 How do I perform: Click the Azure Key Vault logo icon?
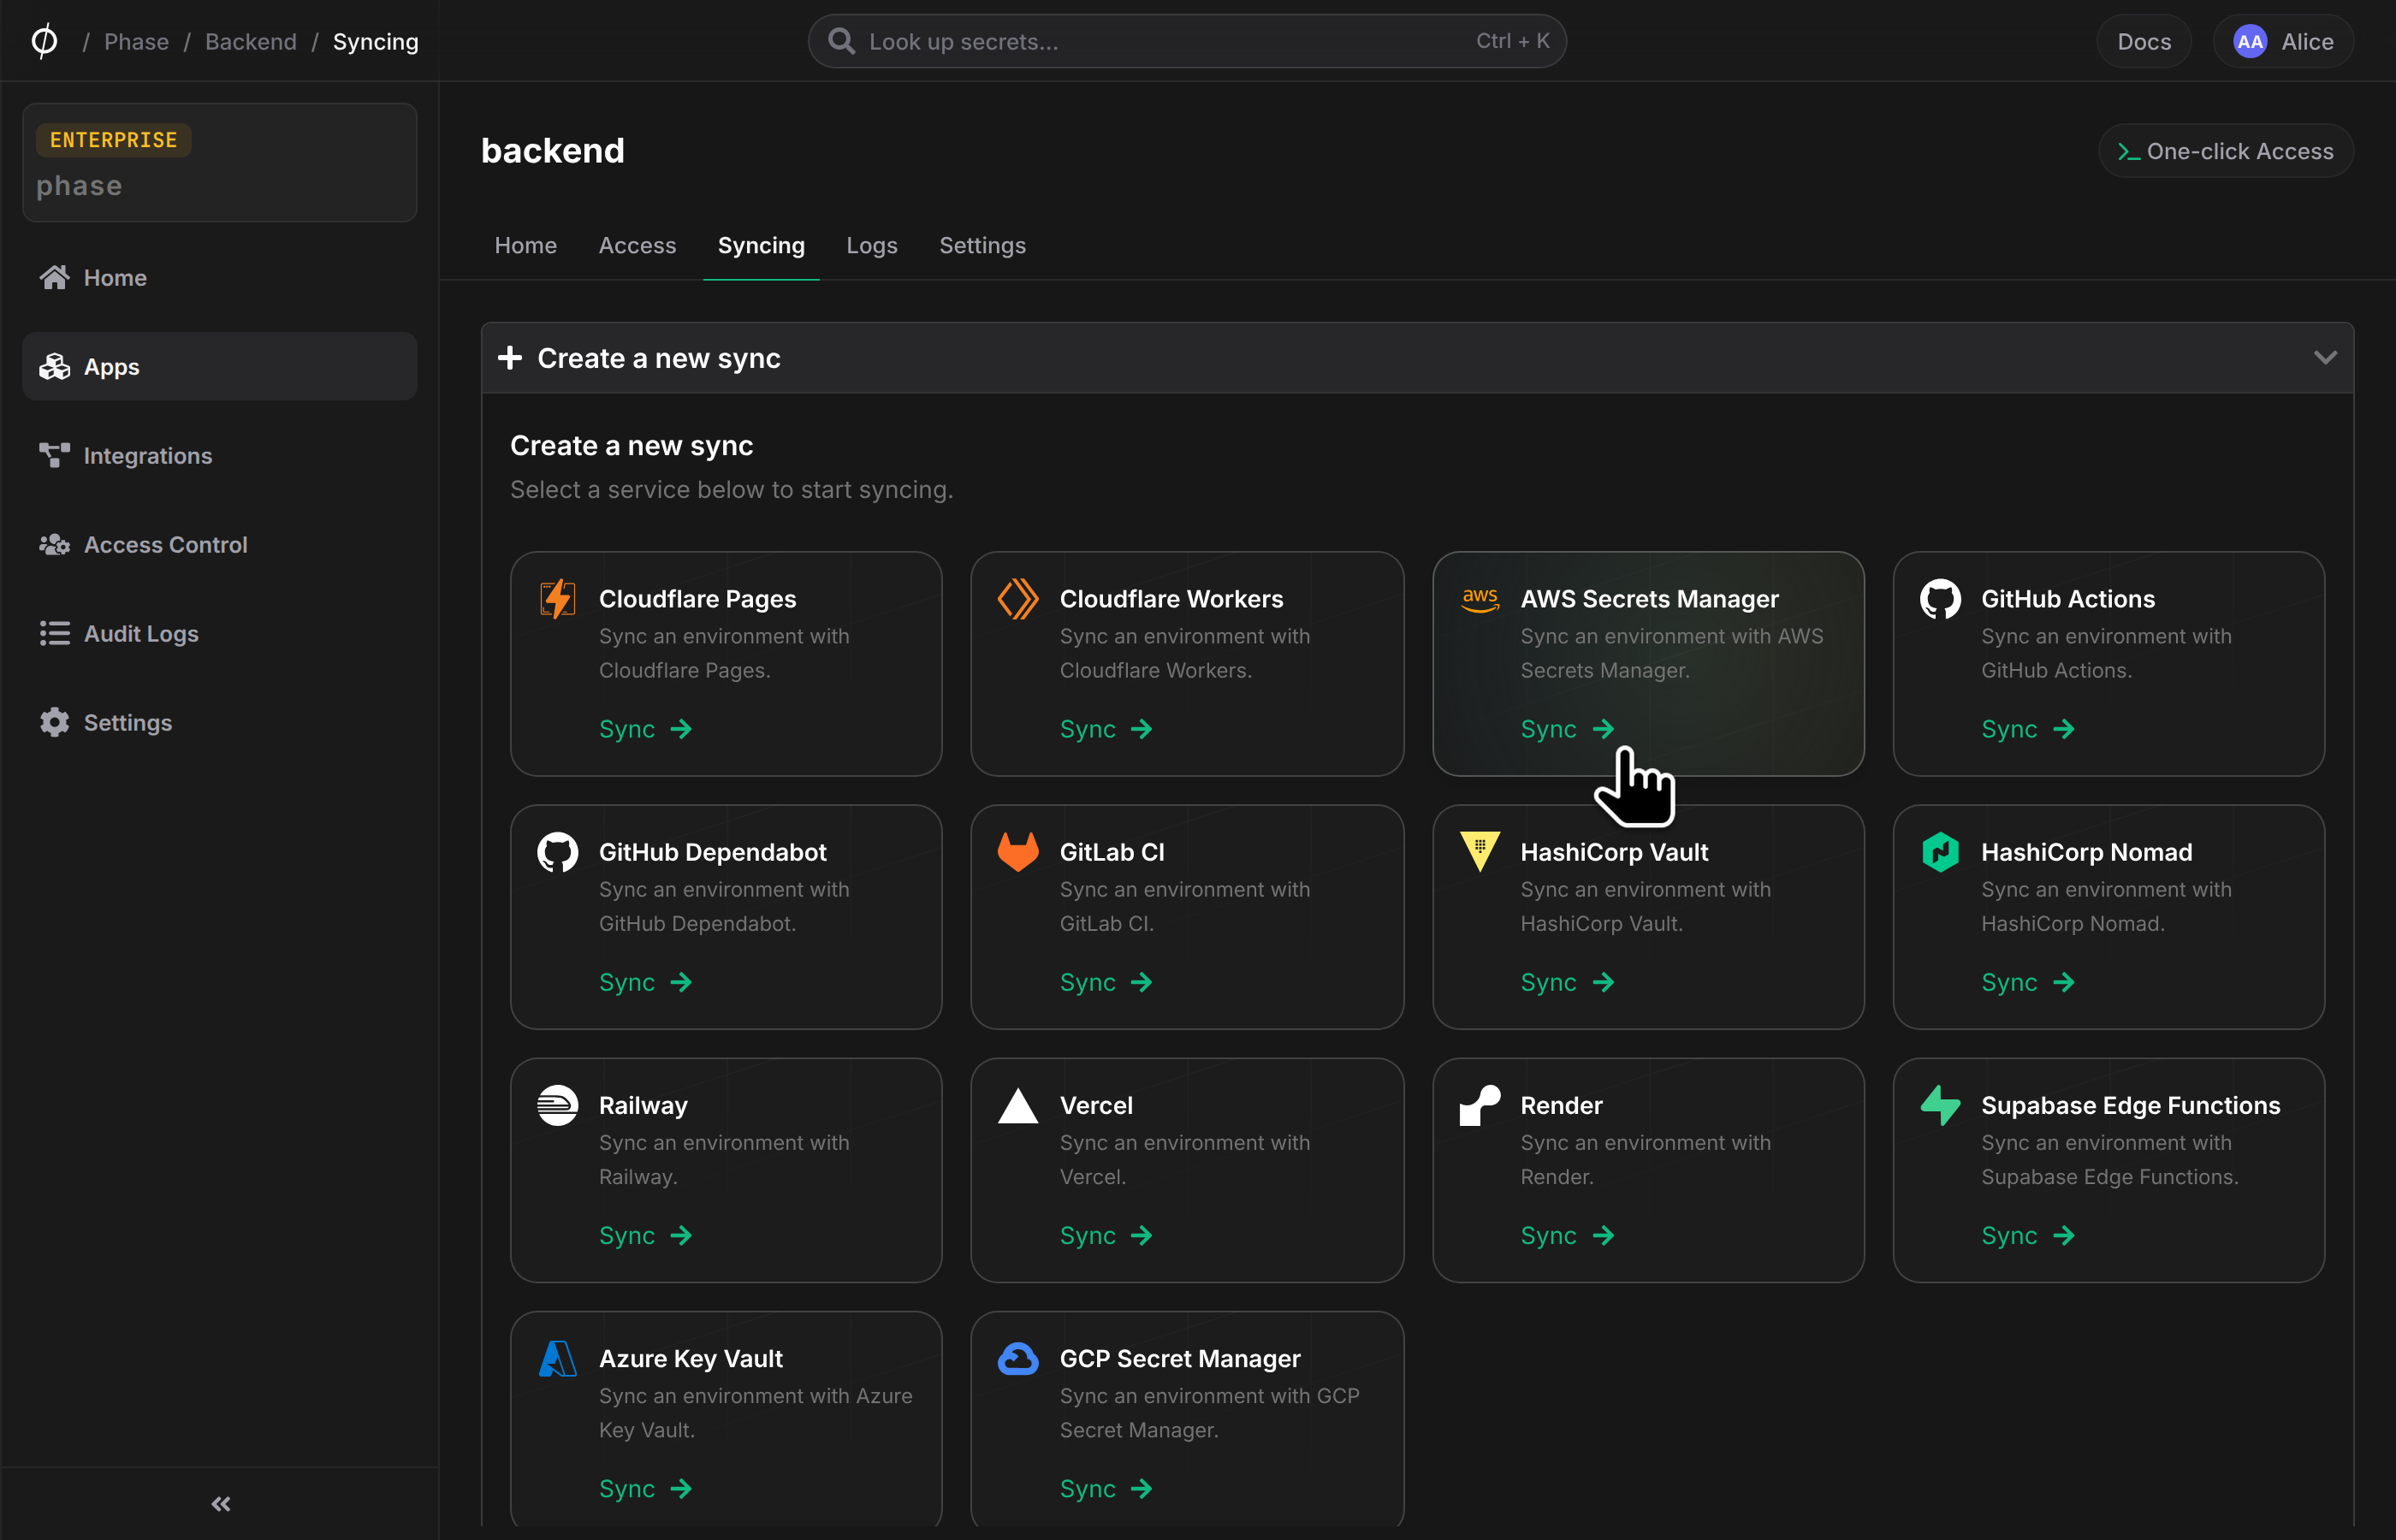557,1358
